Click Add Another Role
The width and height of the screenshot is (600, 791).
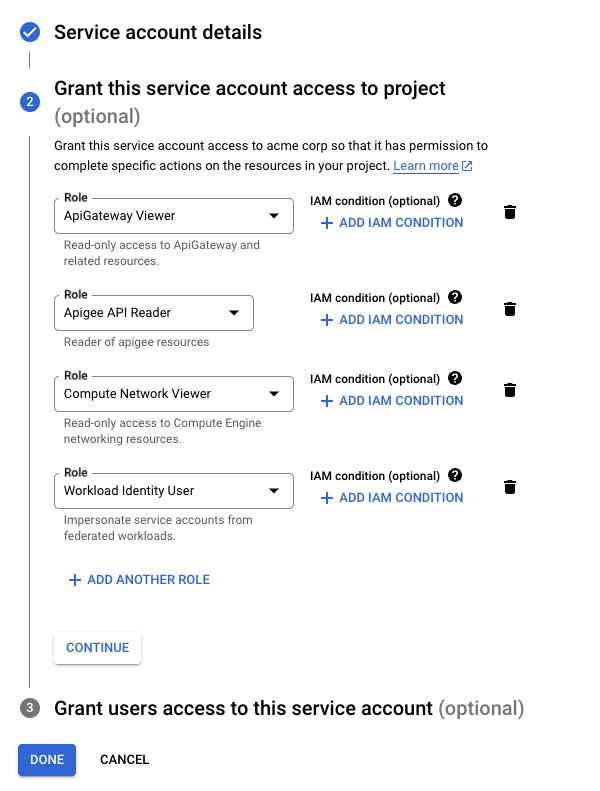139,580
